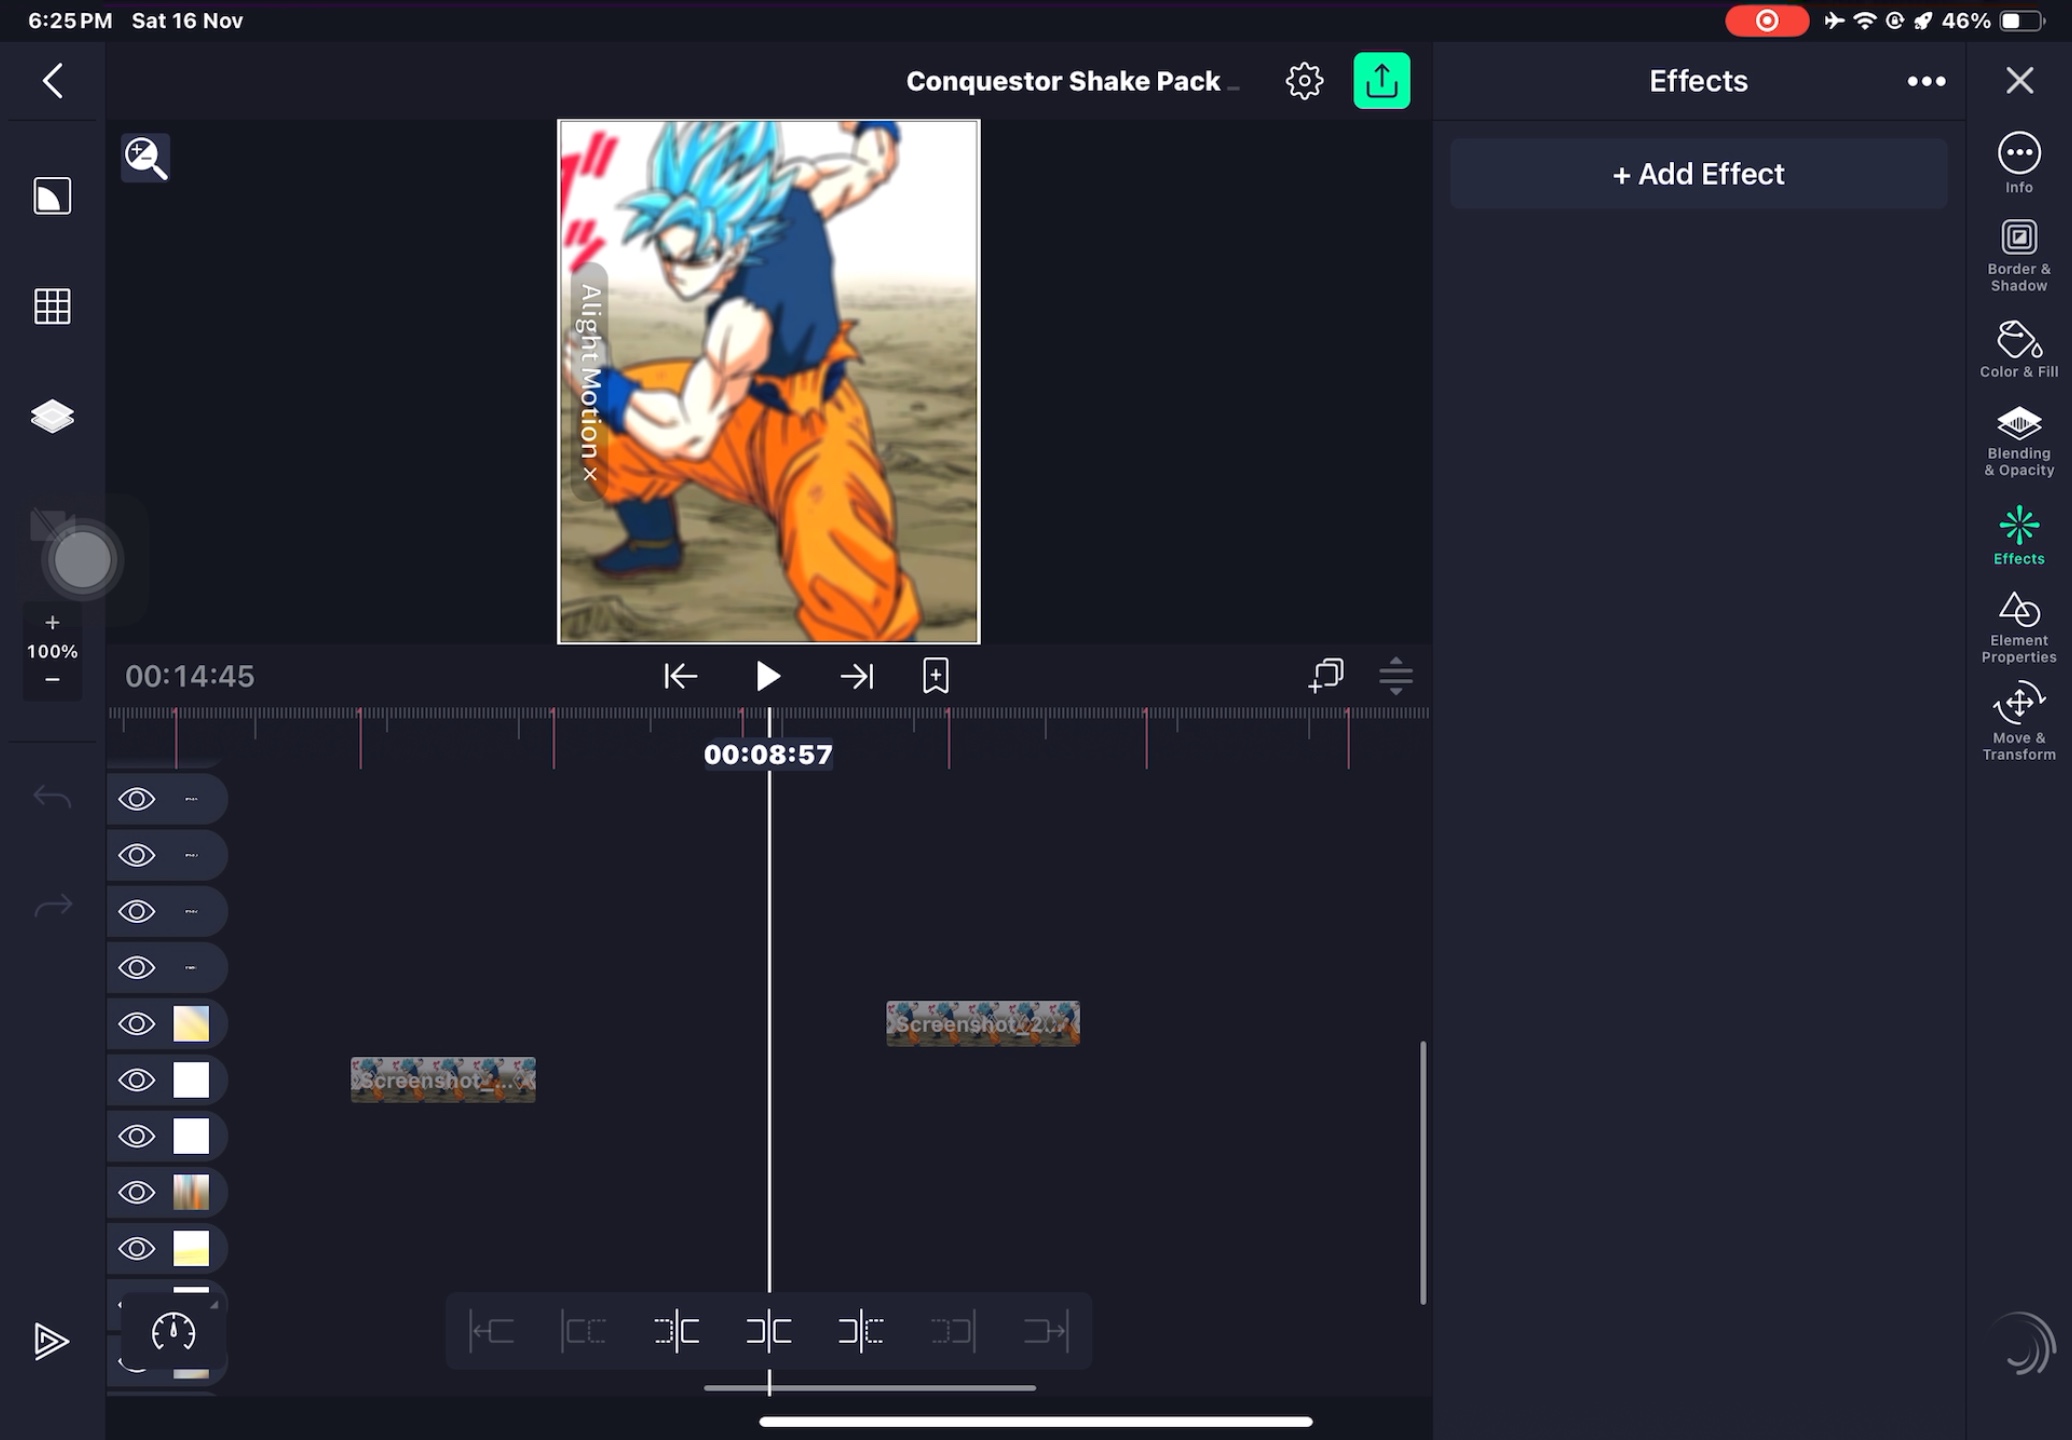Click the Wi-Fi icon in status bar
2072x1440 pixels.
pos(1865,21)
